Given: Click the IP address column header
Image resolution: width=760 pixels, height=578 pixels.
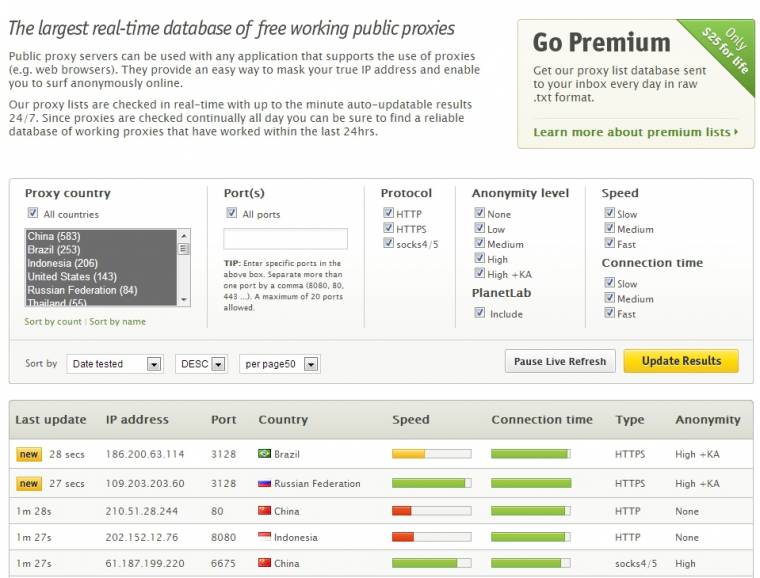Looking at the screenshot, I should [x=137, y=420].
